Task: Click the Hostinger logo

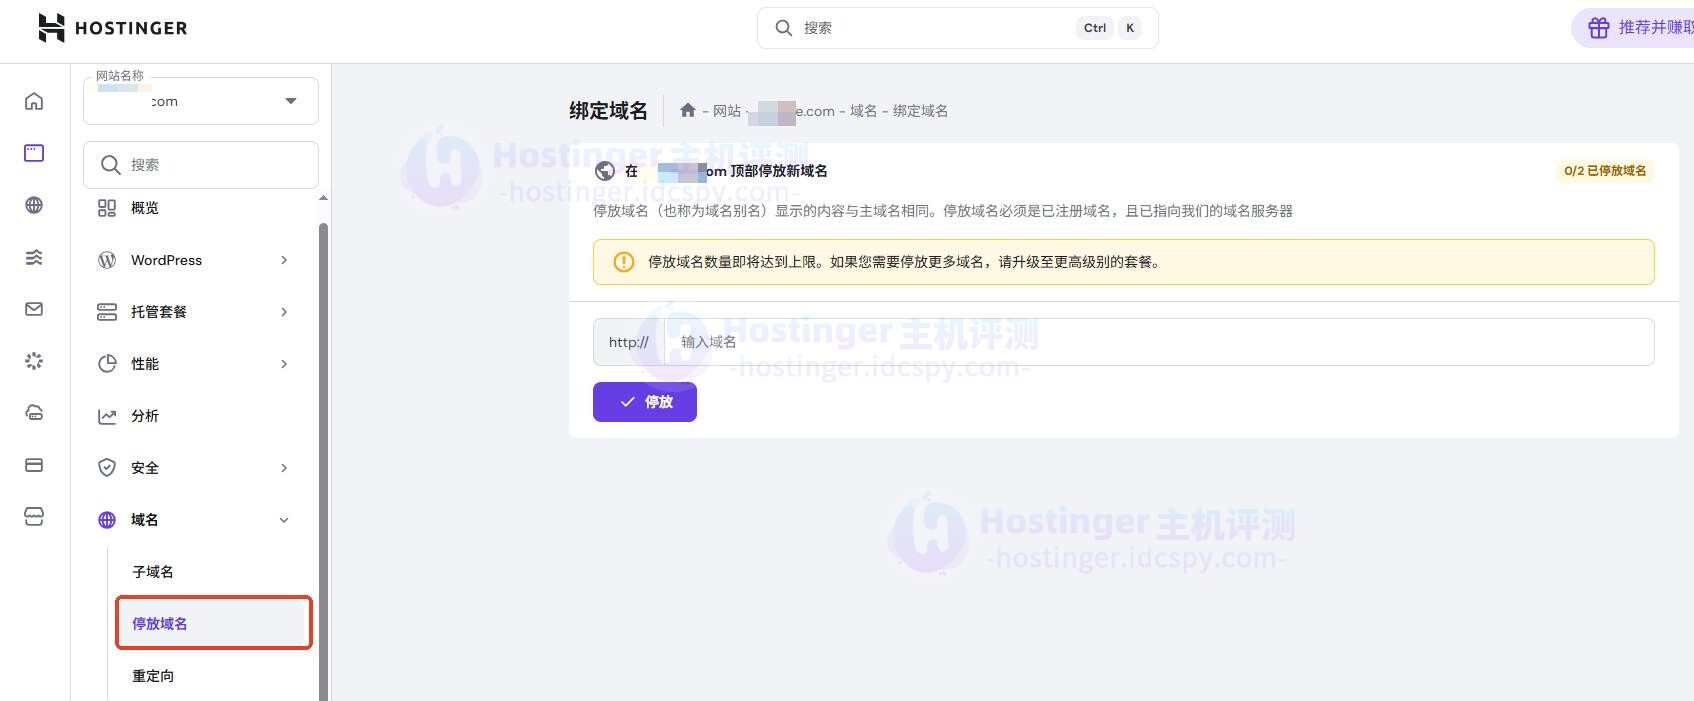Action: 112,28
